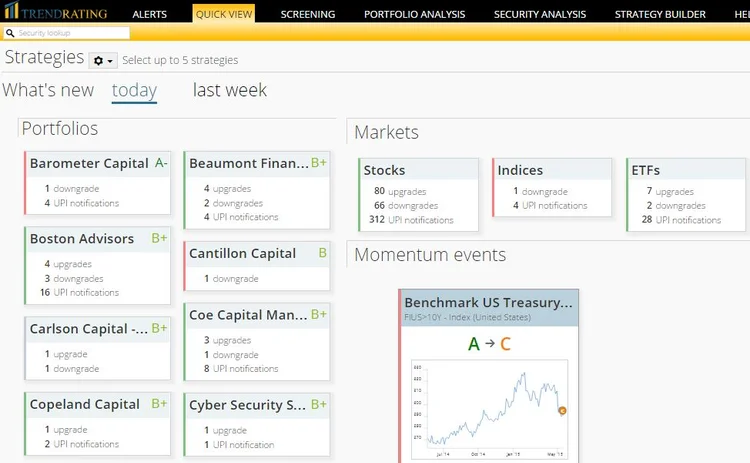
Task: Open Portfolio Analysis
Action: 414,14
